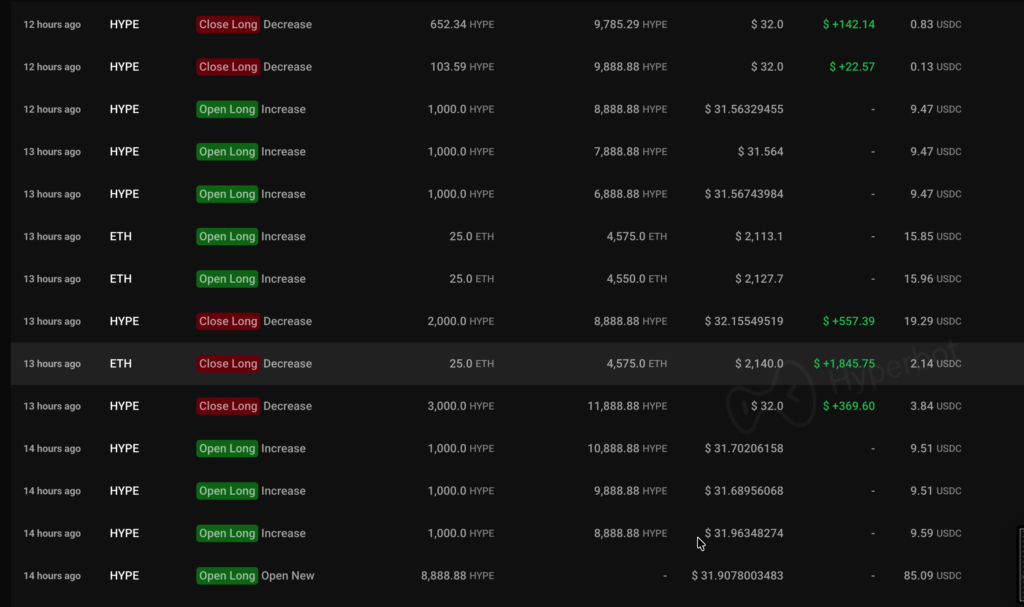
Task: Select the 15.96 USDC fee
Action: click(932, 279)
